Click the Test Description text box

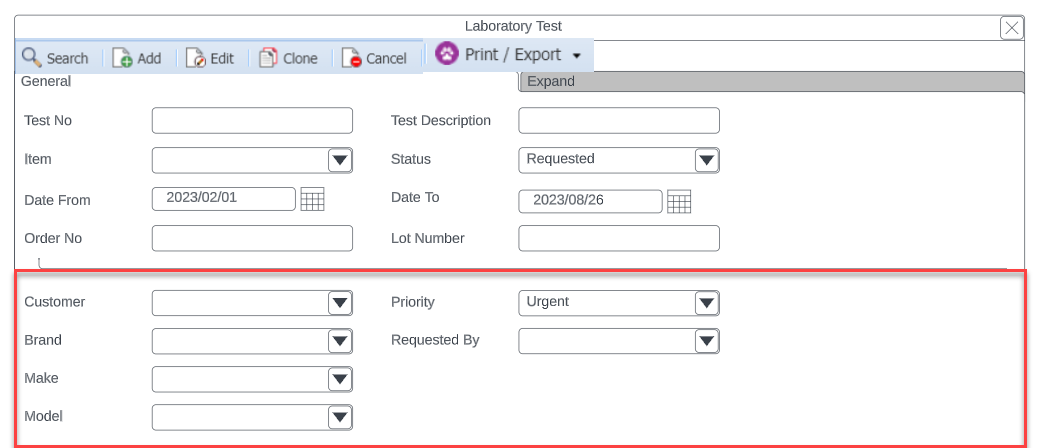(x=619, y=121)
